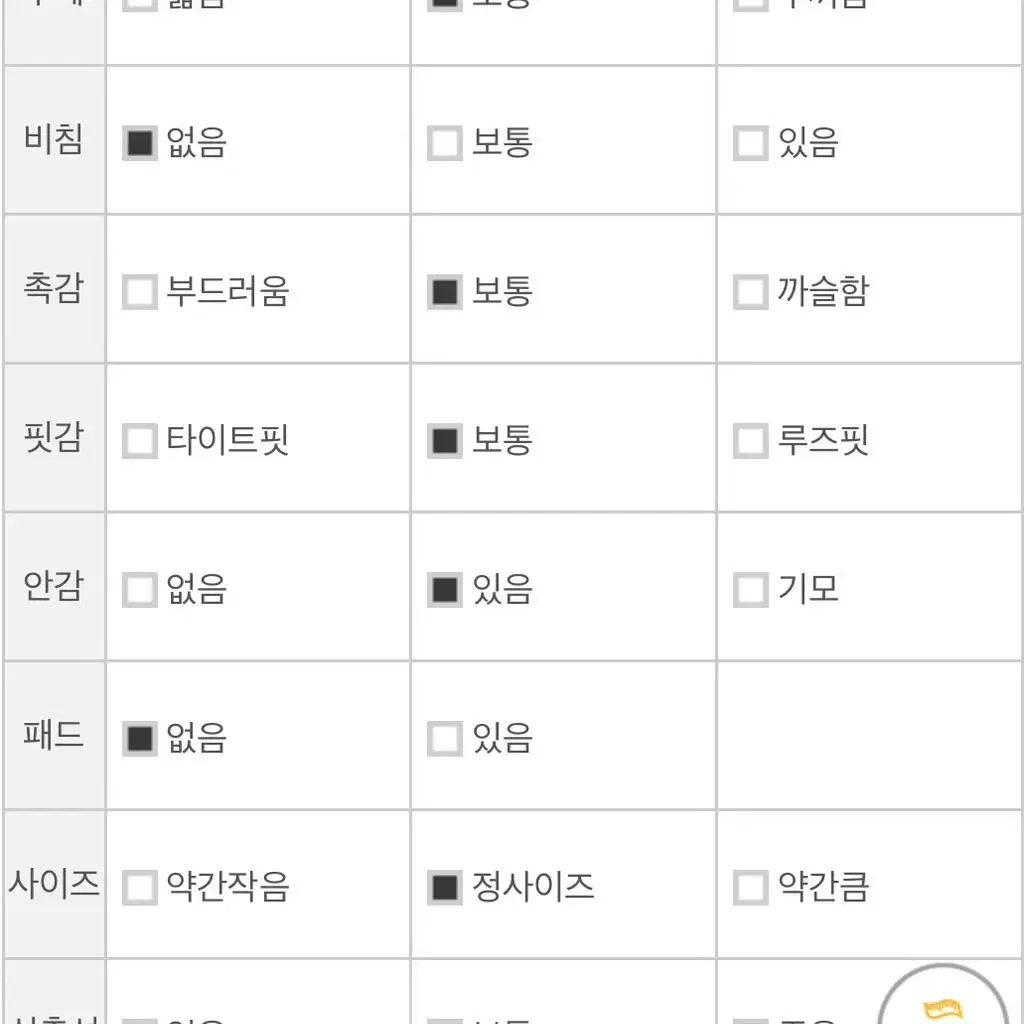Toggle 보통 checkbox in 촉감 row
This screenshot has width=1024, height=1024.
point(445,292)
